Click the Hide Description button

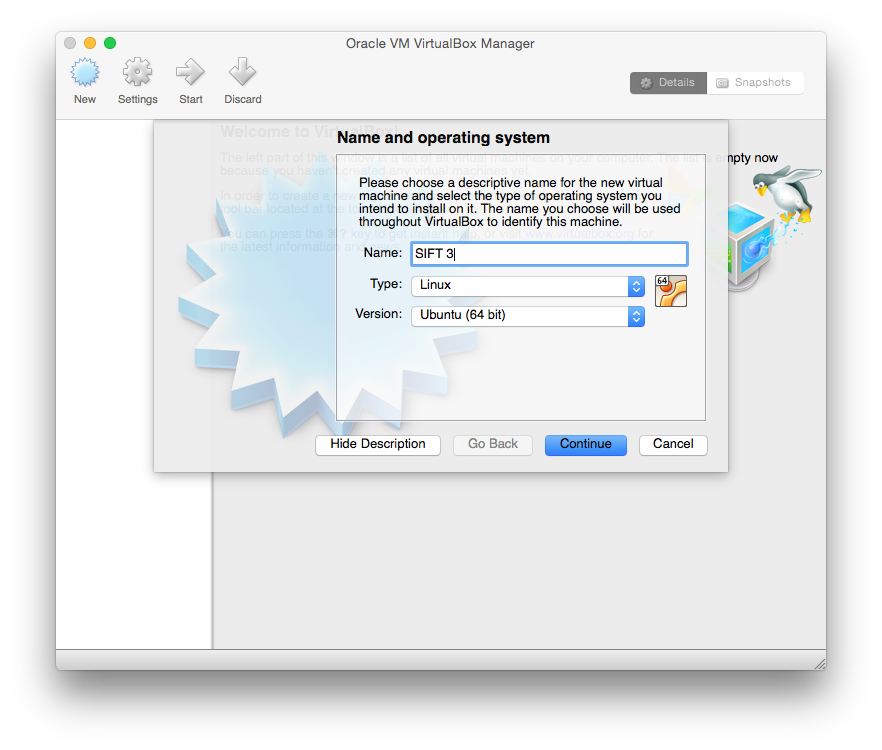[x=377, y=444]
